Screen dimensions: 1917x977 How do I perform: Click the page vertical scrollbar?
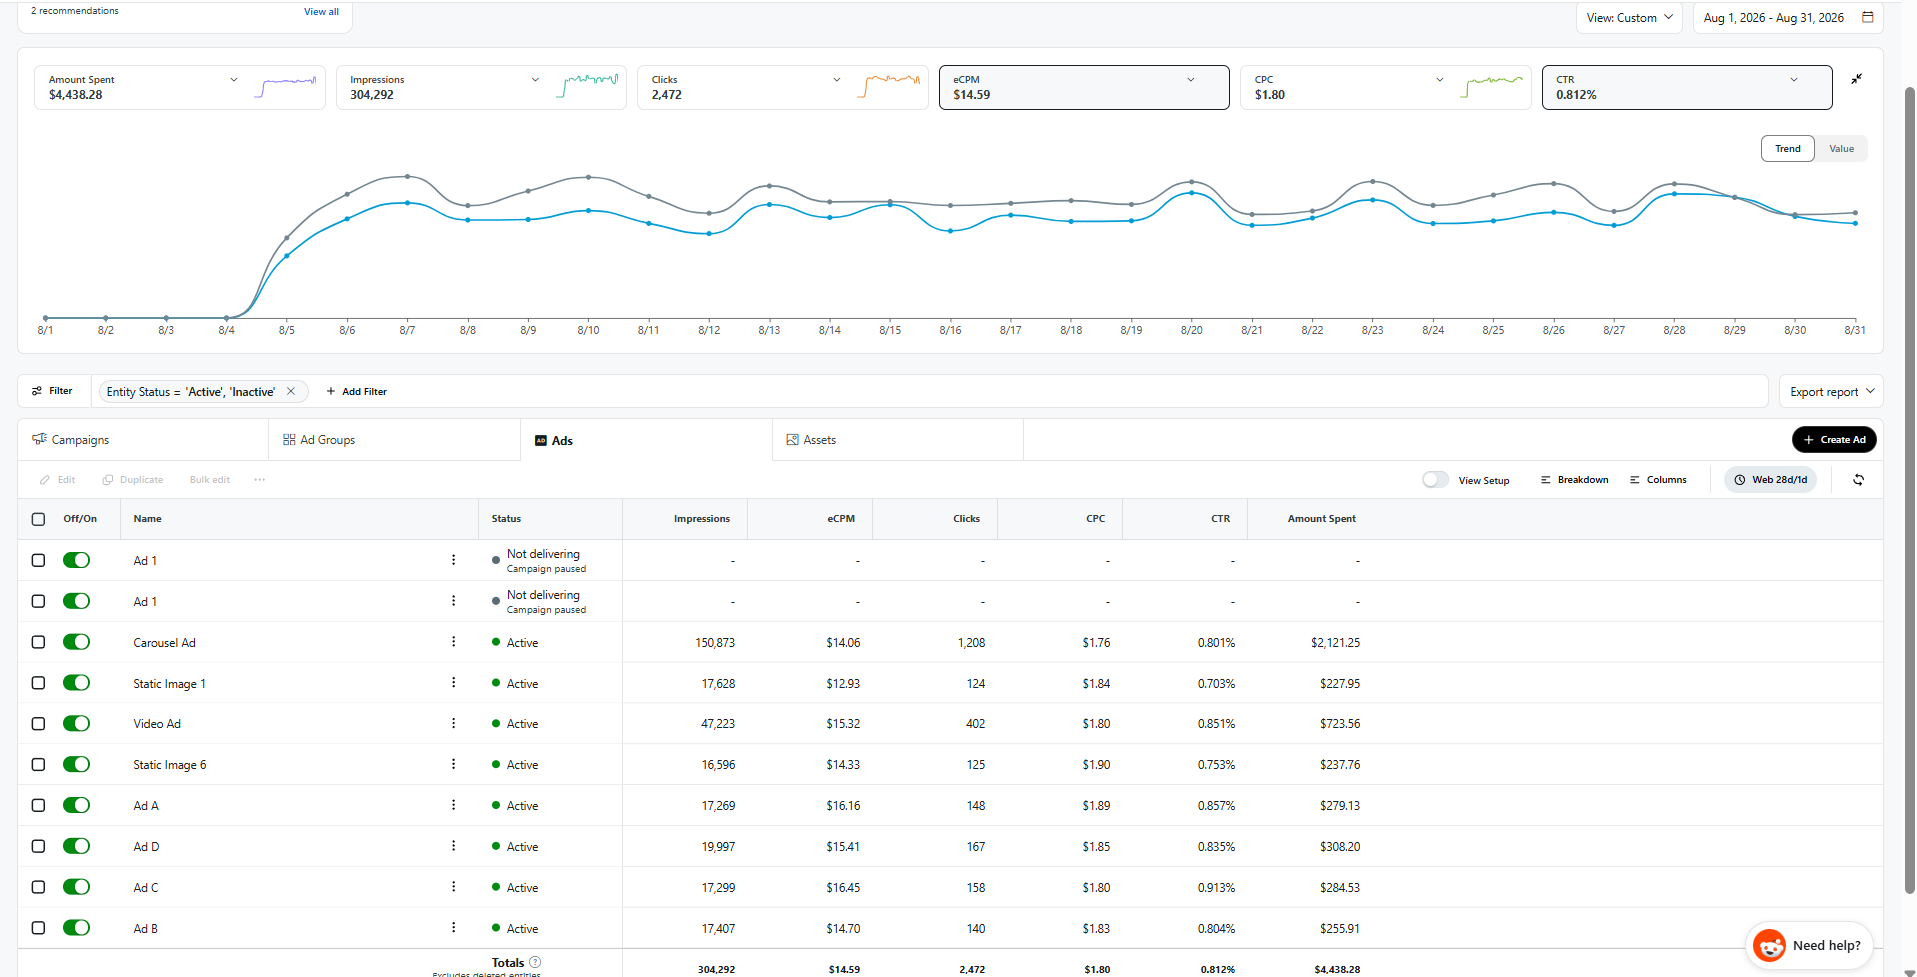(x=1909, y=490)
